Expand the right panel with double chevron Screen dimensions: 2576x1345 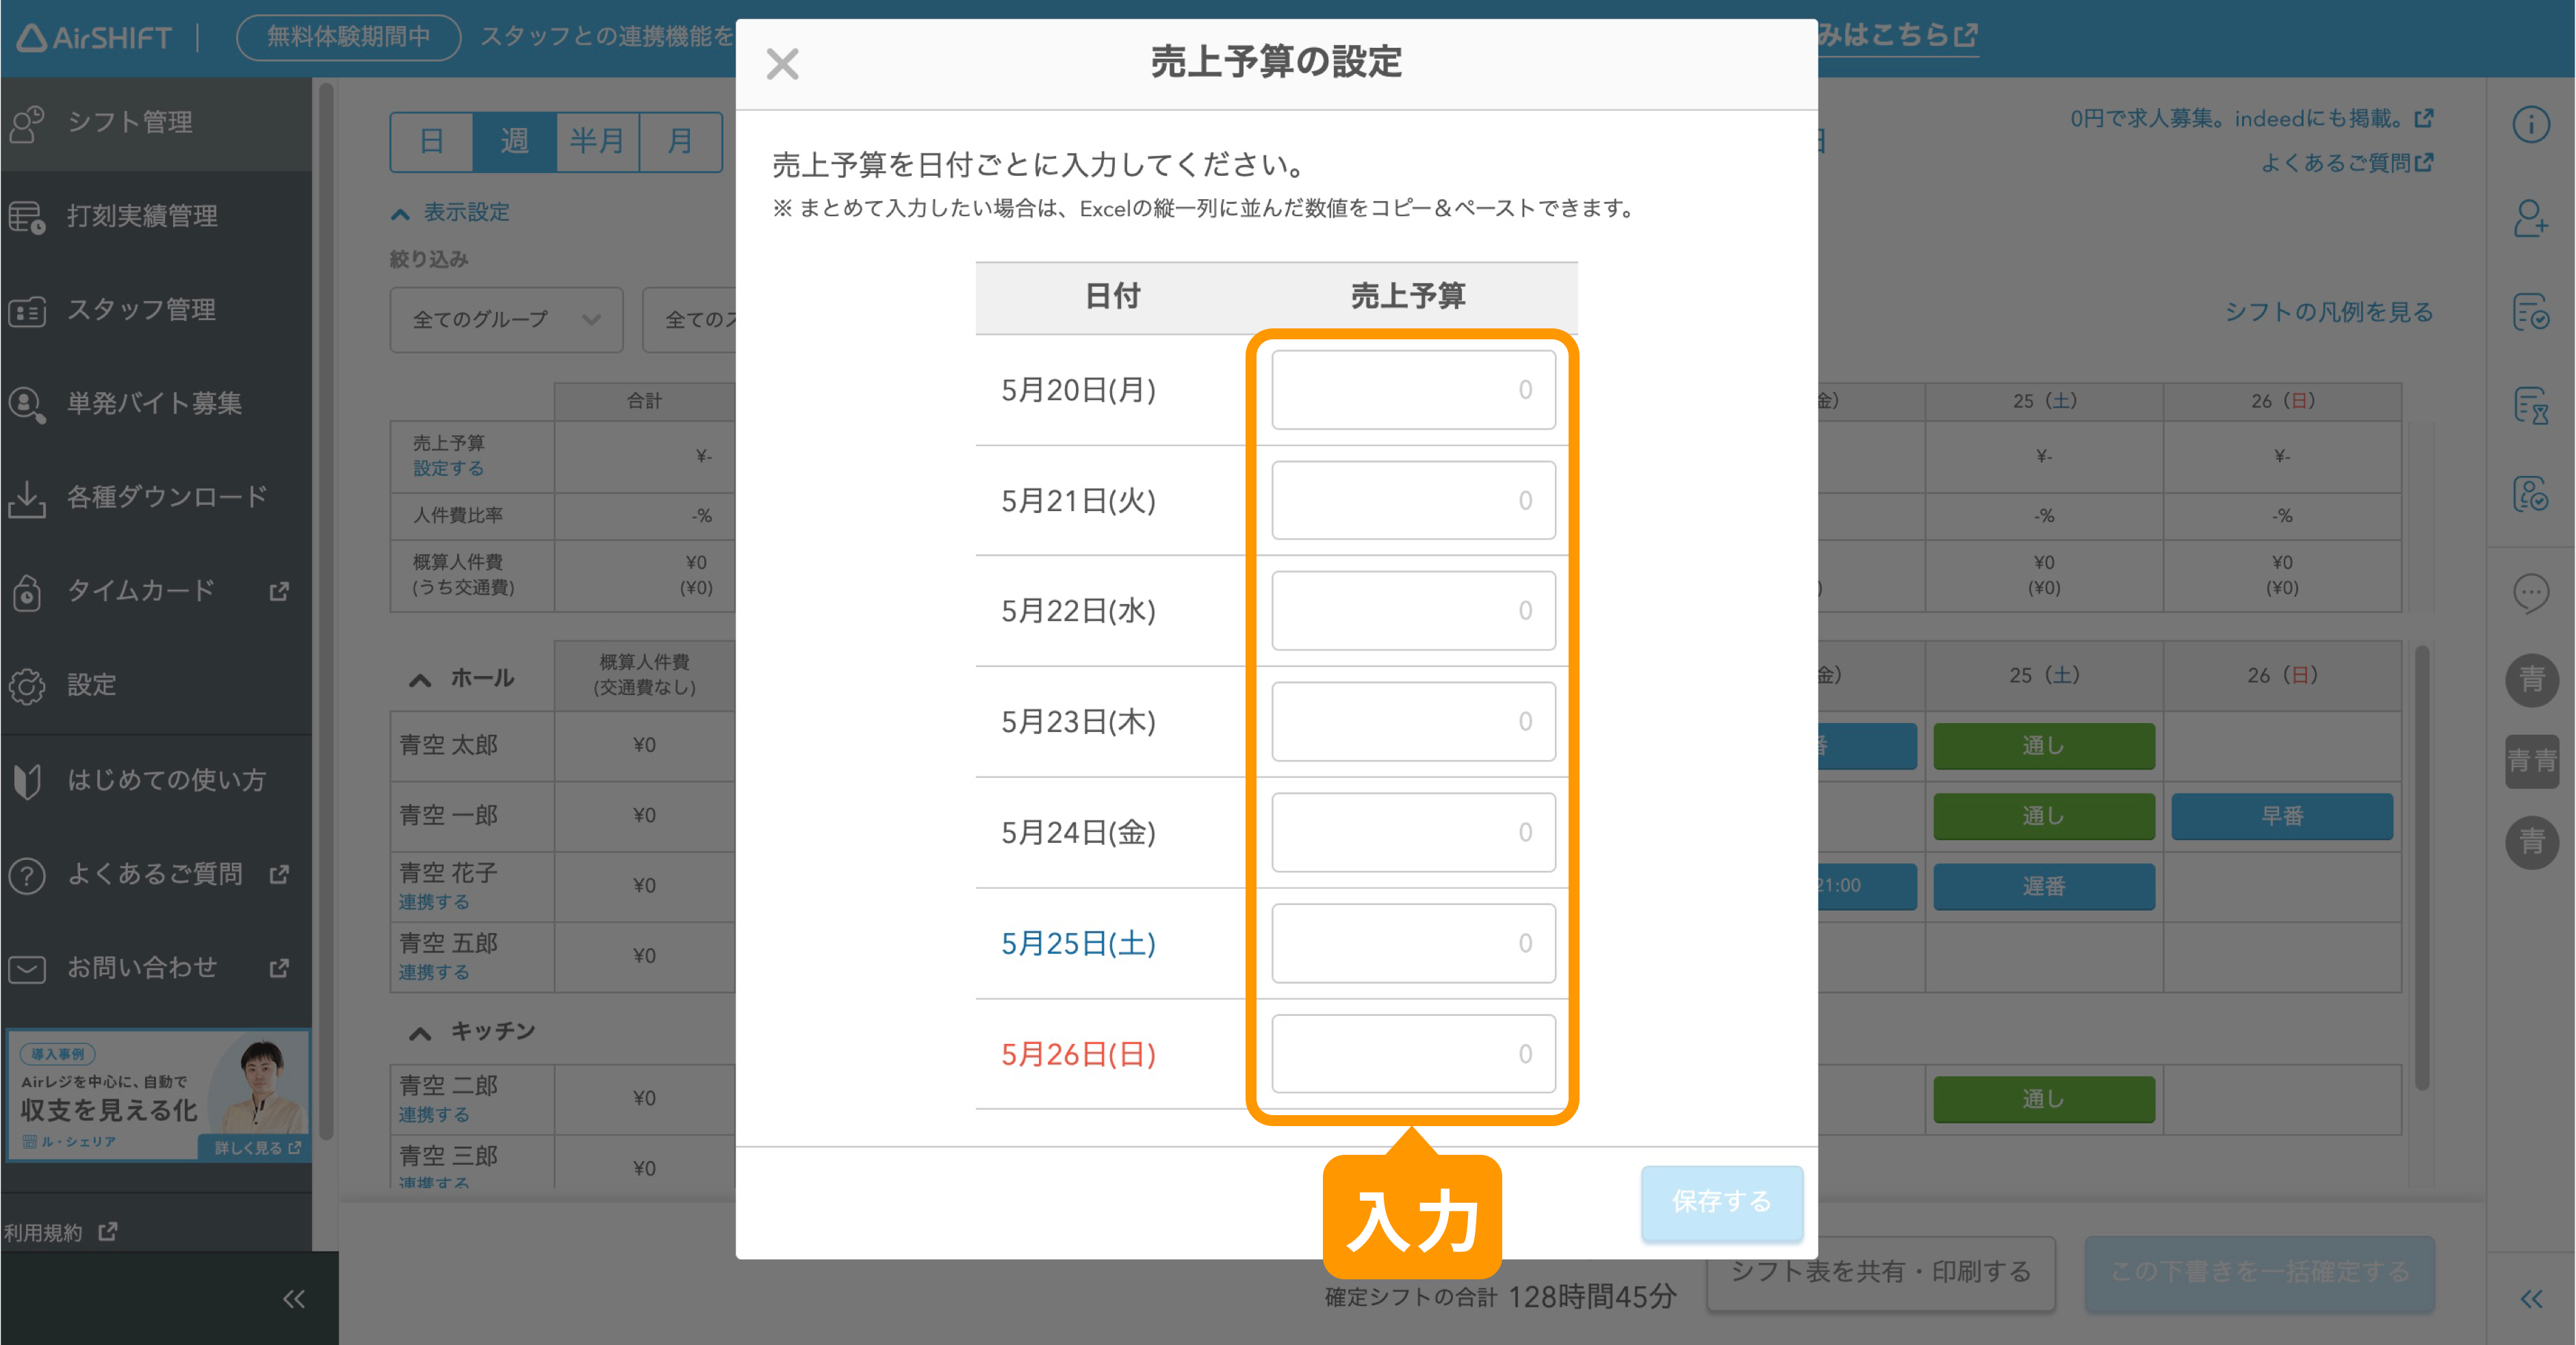[x=2531, y=1299]
